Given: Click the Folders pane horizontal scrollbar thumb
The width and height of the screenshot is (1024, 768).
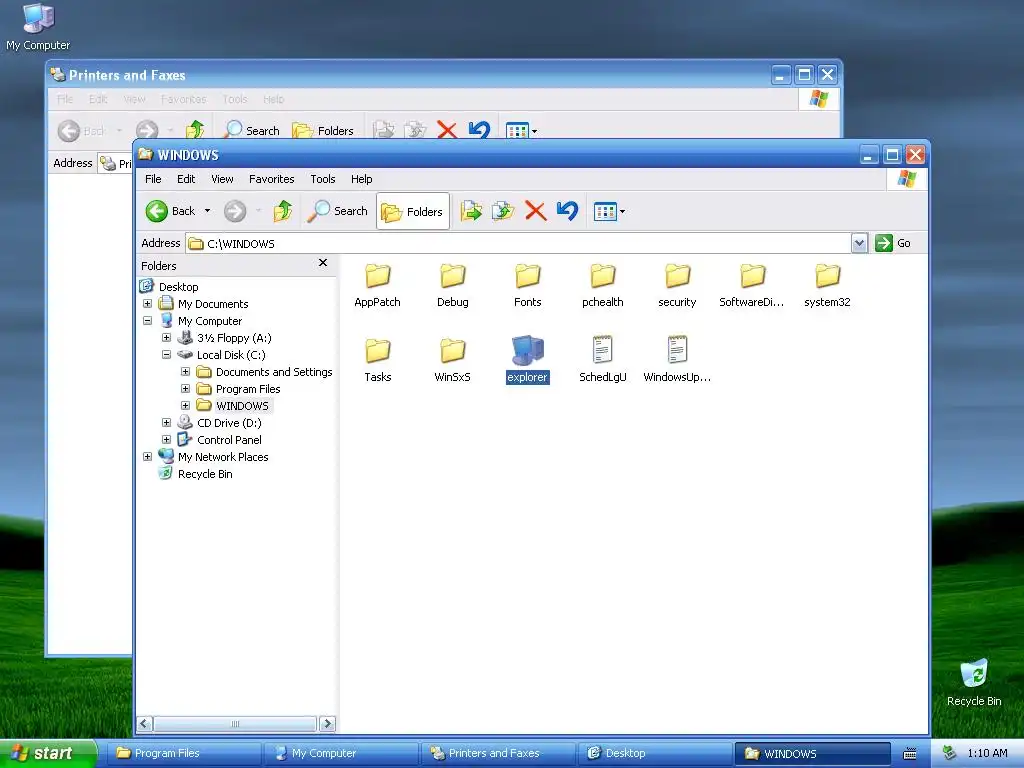Looking at the screenshot, I should click(235, 724).
